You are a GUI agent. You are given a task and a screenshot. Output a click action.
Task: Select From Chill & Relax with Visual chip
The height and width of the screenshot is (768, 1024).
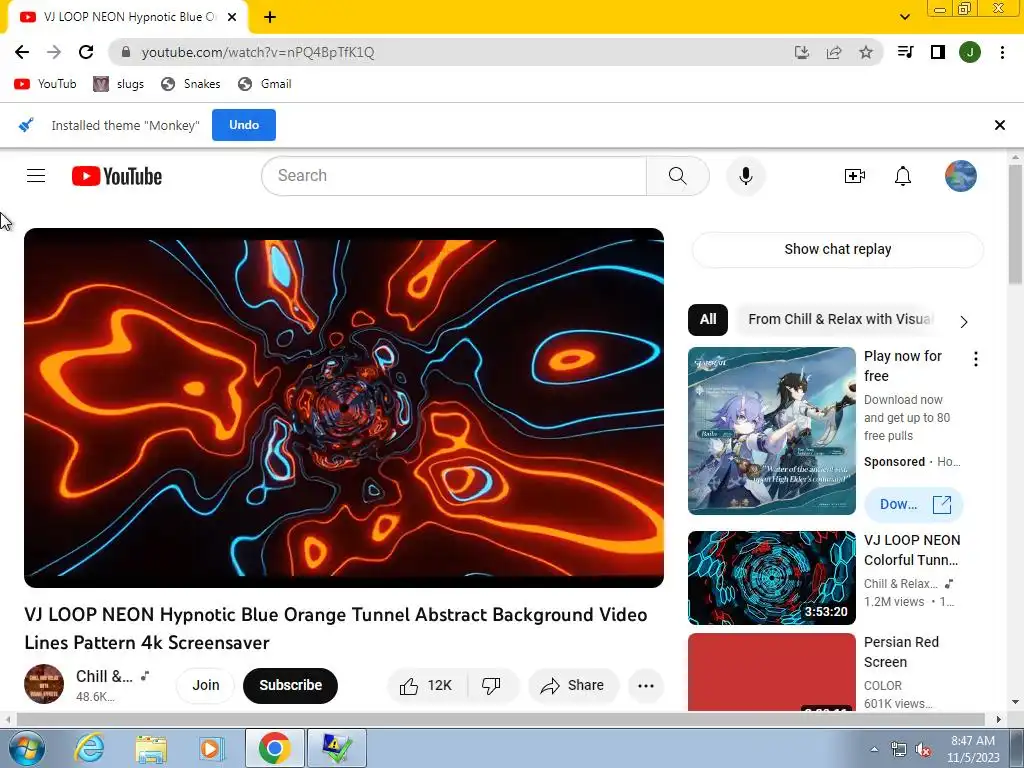[x=839, y=319]
